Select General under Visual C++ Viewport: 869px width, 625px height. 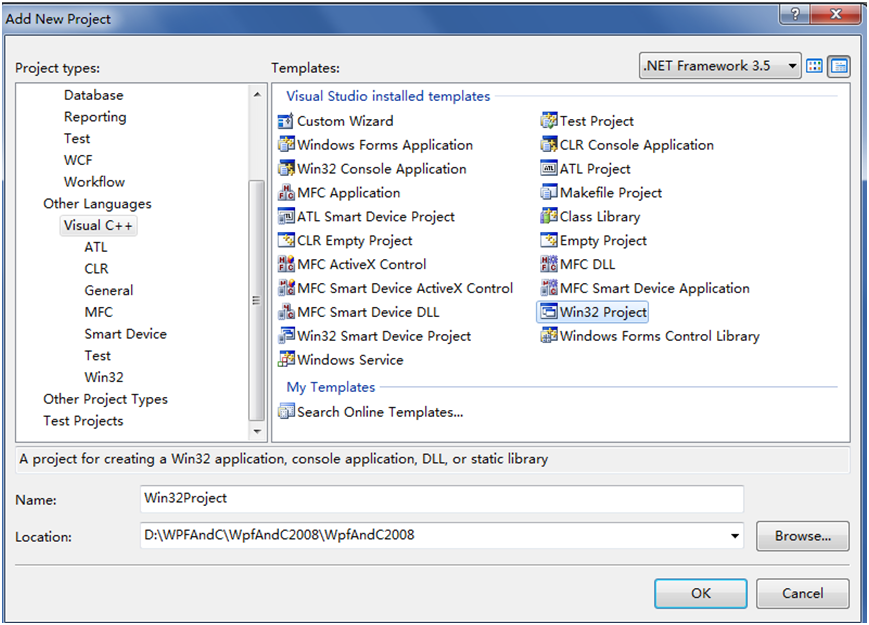[x=109, y=290]
